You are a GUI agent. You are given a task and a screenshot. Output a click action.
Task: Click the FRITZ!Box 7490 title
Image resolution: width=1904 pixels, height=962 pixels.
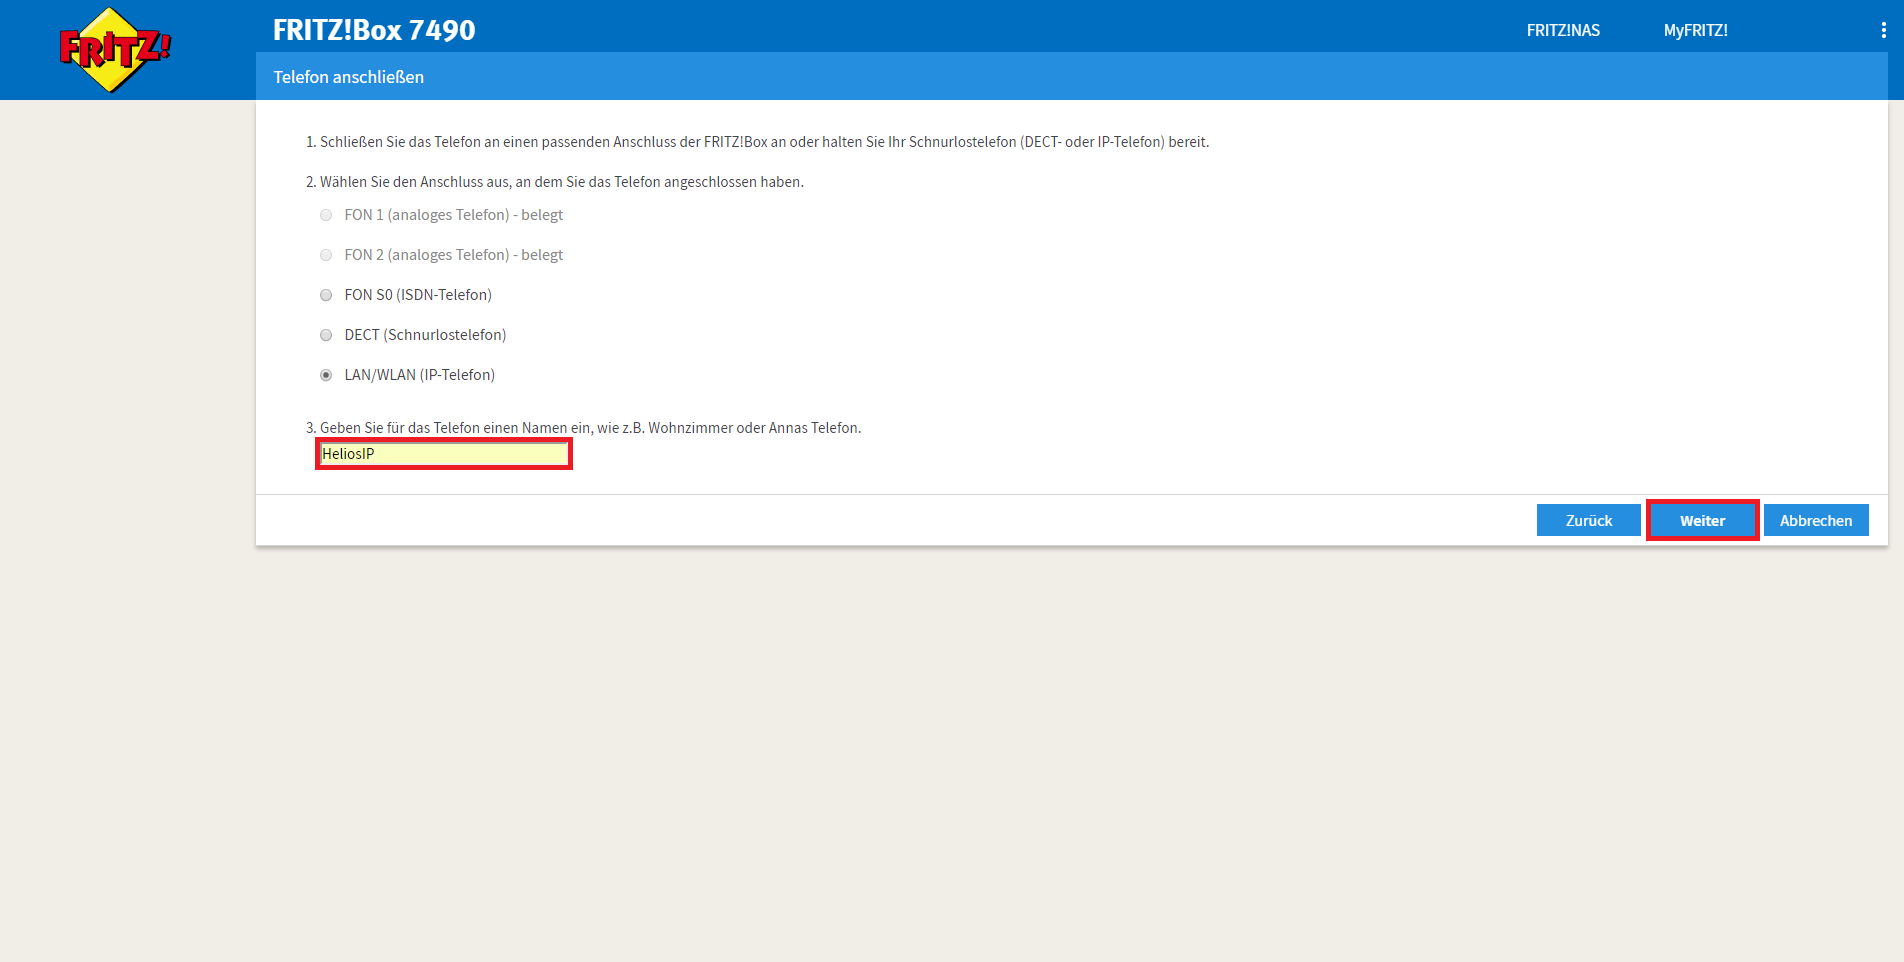coord(374,30)
